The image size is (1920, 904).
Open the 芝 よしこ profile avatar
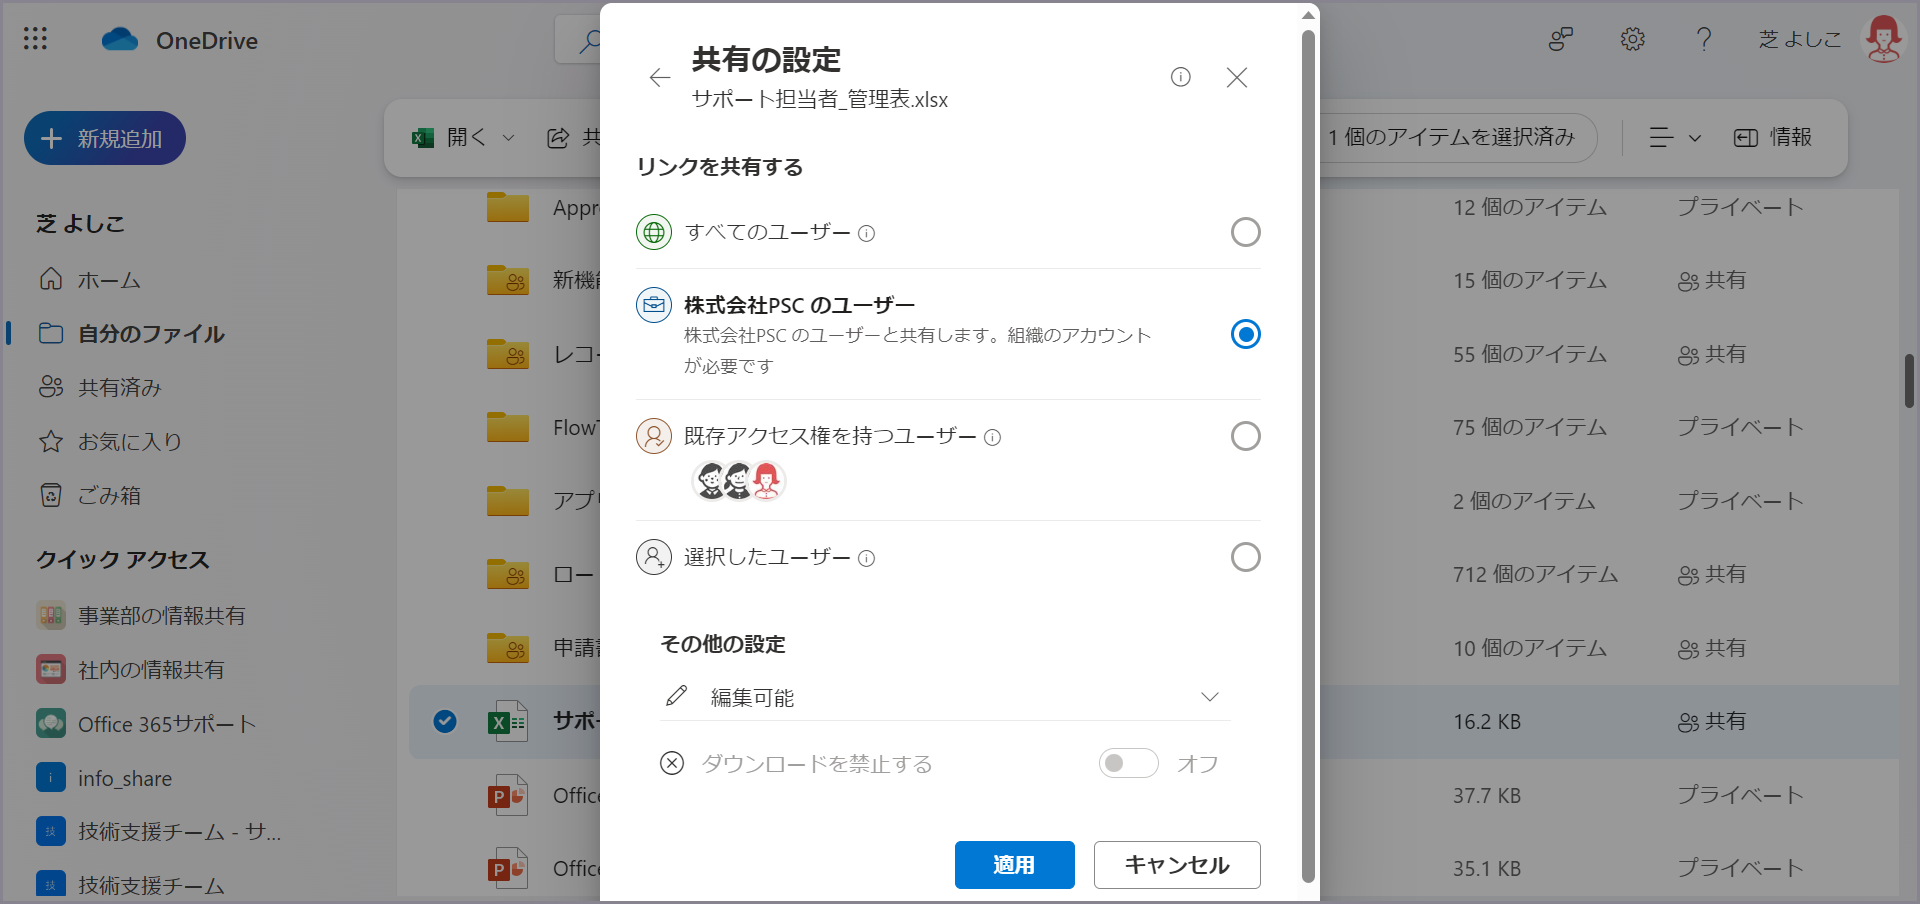1884,39
